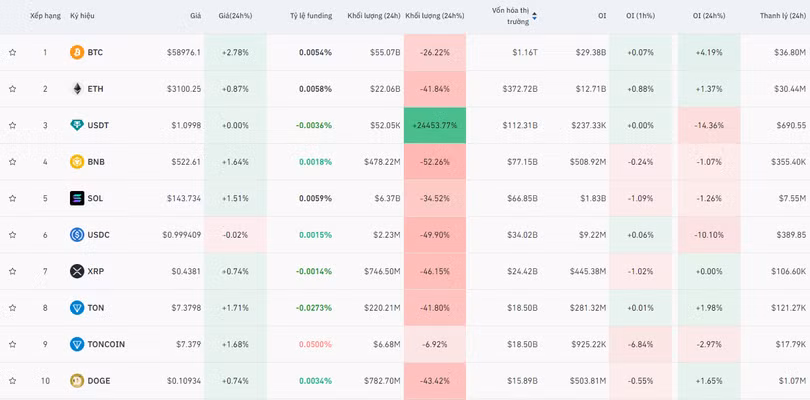Click the Dogecoin DOGE icon
The image size is (810, 400).
pyautogui.click(x=77, y=381)
